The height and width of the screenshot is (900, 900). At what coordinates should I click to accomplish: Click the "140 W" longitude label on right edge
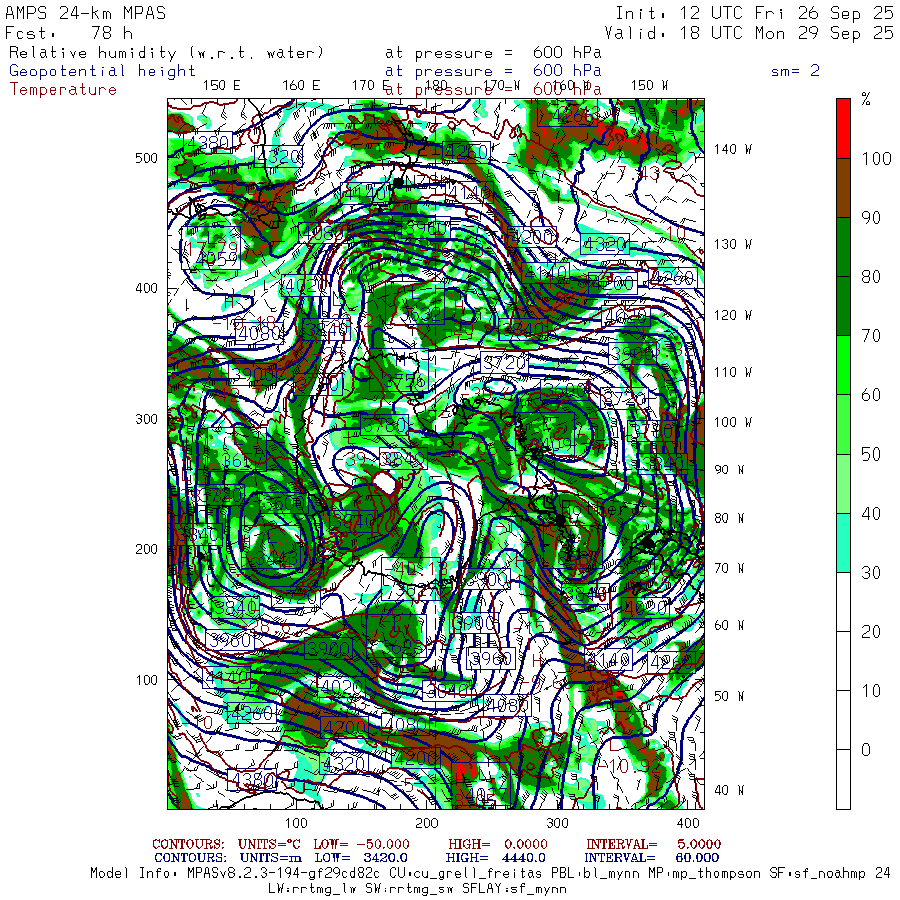[733, 149]
